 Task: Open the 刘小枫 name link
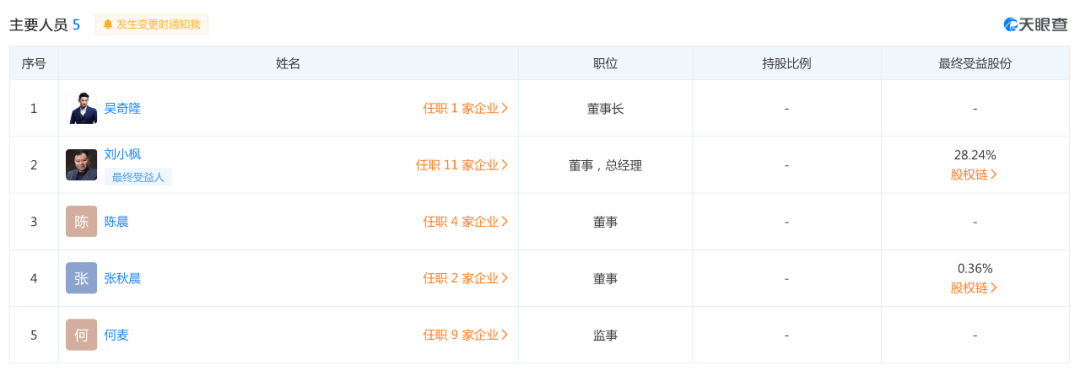(122, 154)
